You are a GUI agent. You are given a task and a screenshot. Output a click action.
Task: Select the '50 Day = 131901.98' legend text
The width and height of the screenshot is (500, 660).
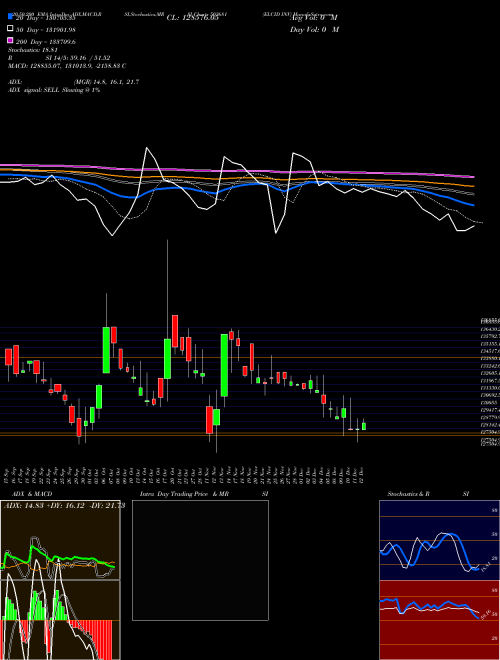46,29
